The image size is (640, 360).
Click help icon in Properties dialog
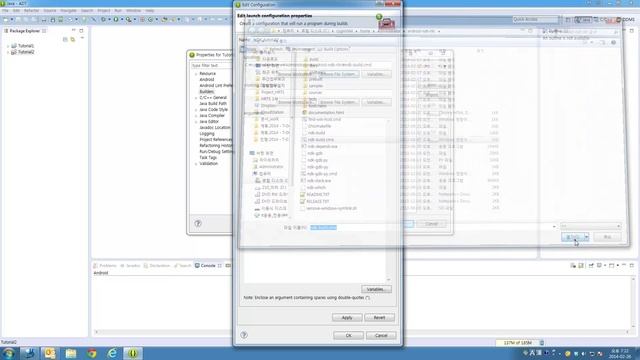coord(198,223)
